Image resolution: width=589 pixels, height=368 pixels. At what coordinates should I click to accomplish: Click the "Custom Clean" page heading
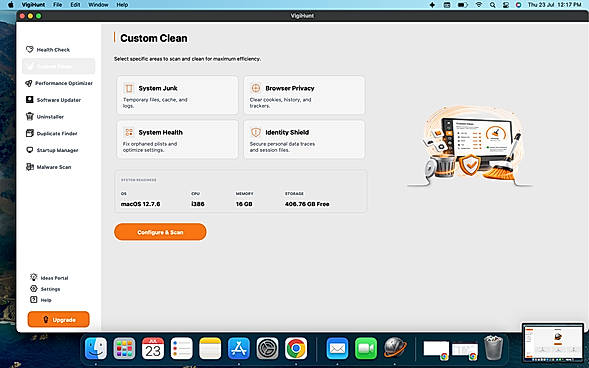(x=154, y=38)
